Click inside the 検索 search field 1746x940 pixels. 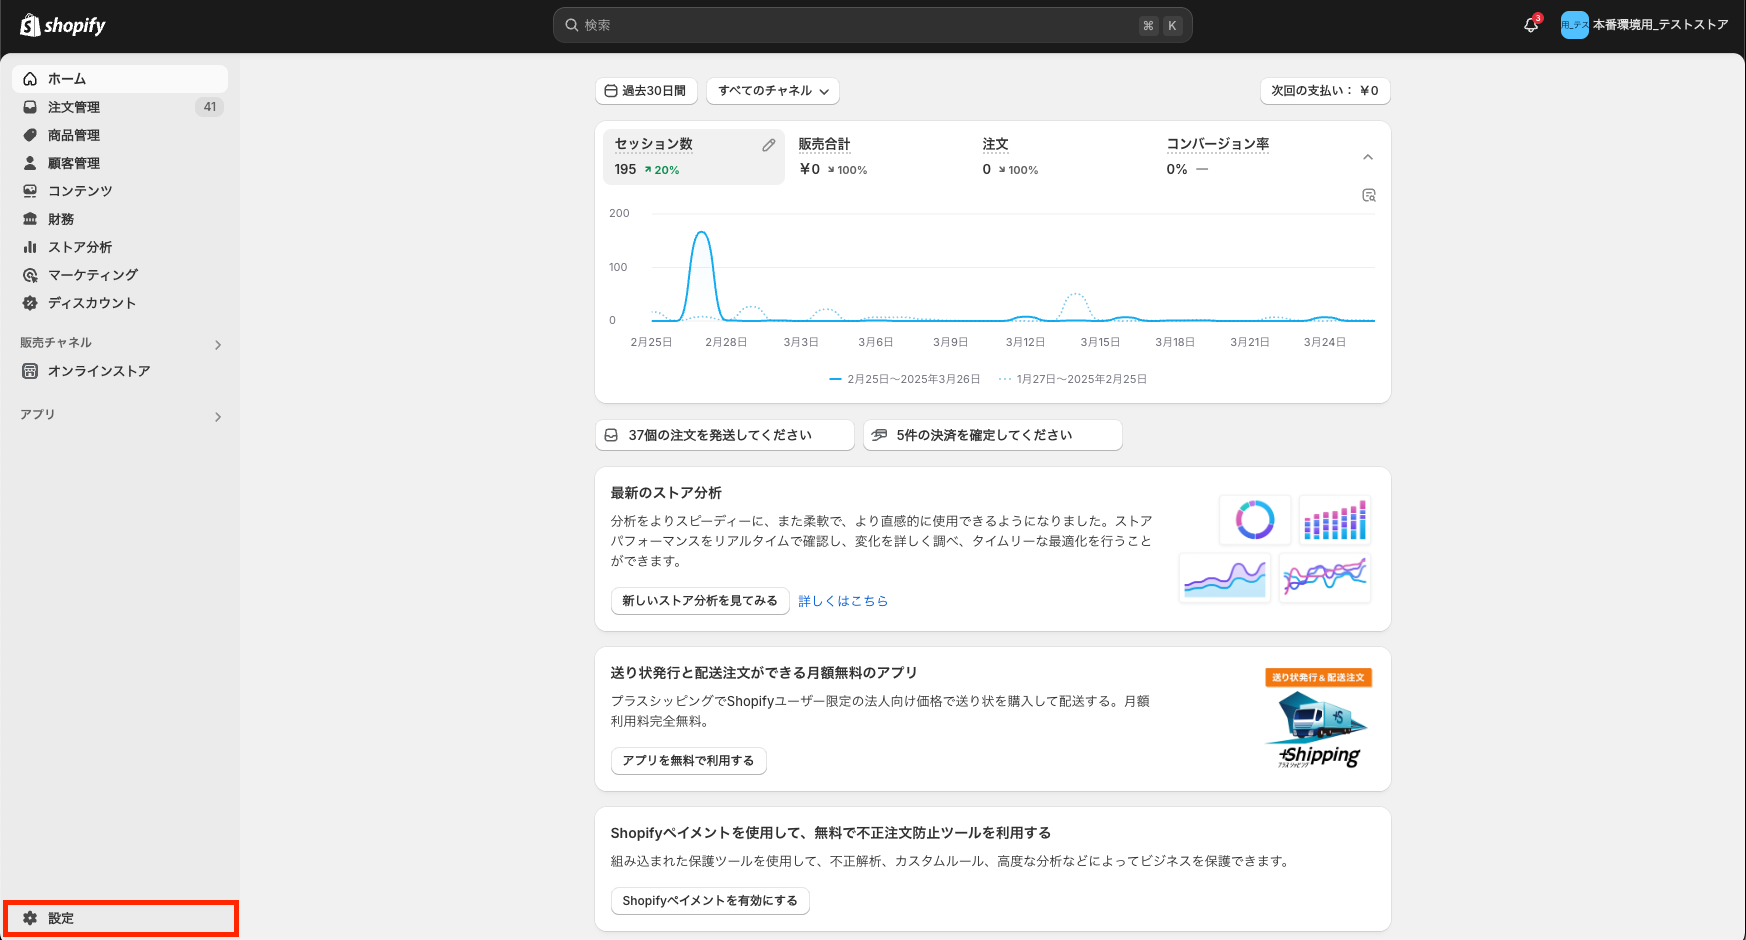point(872,25)
